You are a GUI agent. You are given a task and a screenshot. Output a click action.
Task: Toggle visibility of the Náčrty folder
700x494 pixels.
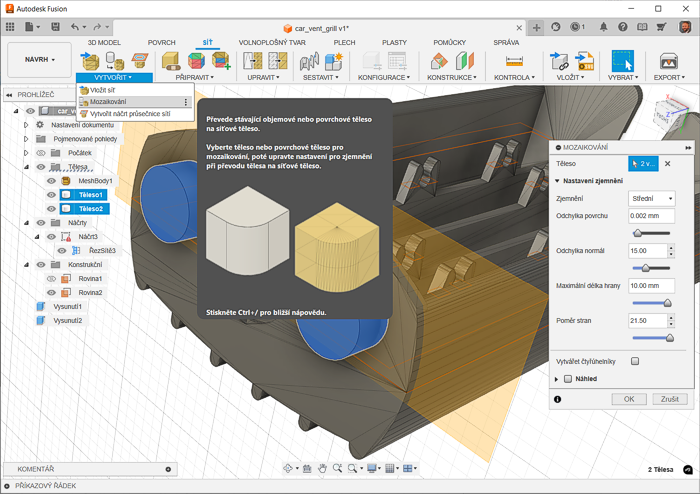(41, 222)
